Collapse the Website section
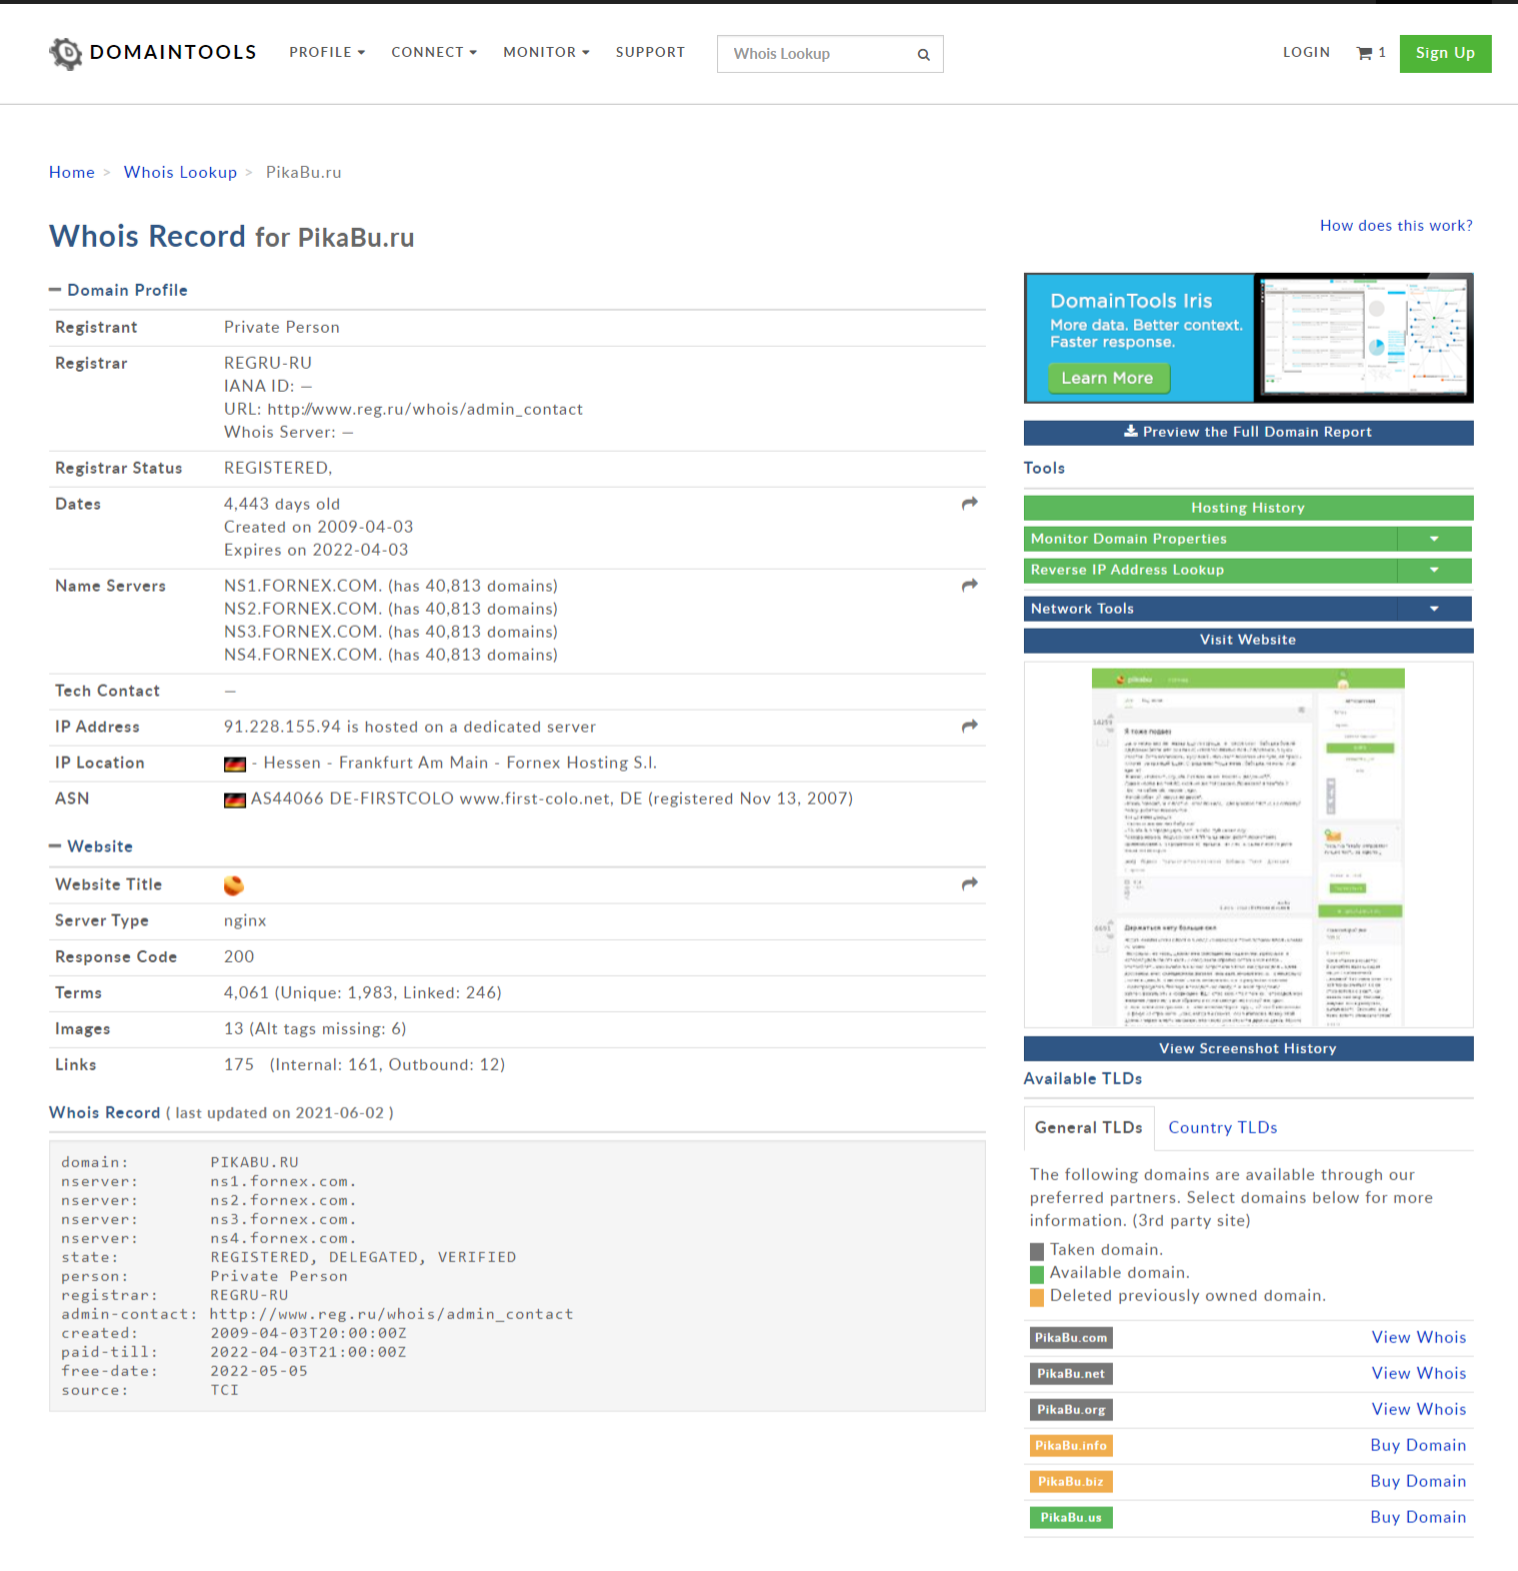This screenshot has height=1571, width=1518. coord(56,847)
